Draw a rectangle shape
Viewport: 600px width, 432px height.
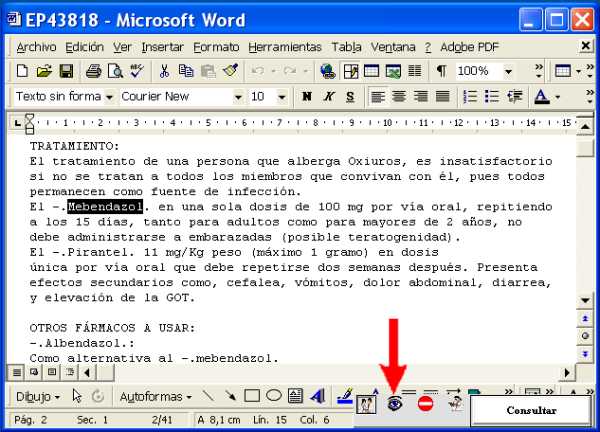(252, 396)
